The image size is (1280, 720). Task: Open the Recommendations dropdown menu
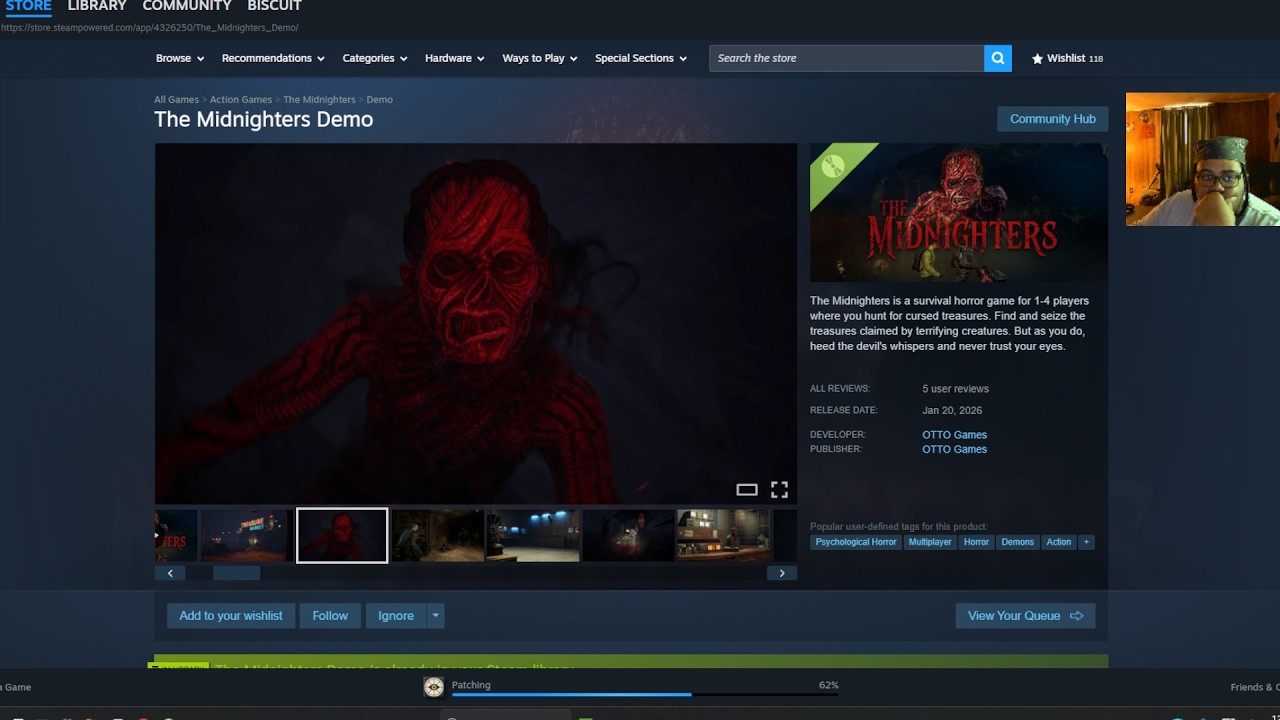coord(273,58)
